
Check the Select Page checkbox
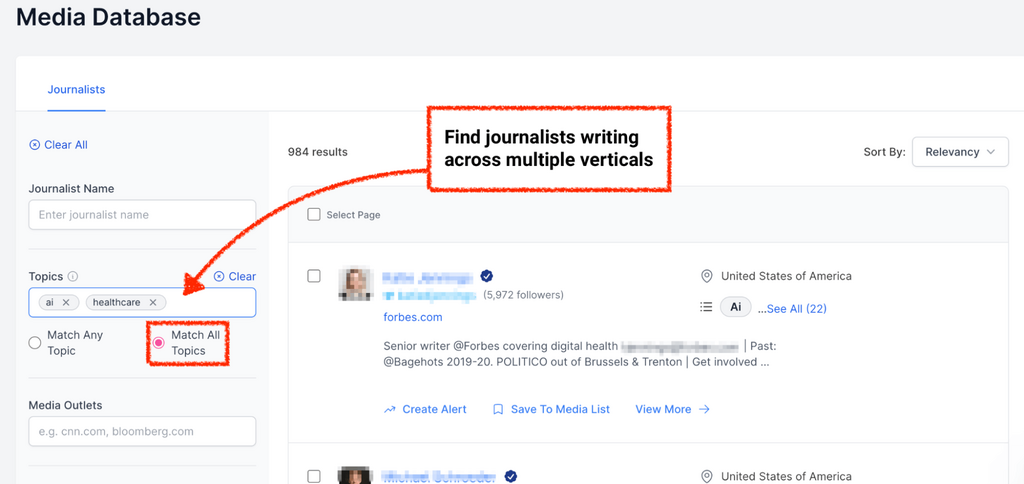(x=314, y=215)
